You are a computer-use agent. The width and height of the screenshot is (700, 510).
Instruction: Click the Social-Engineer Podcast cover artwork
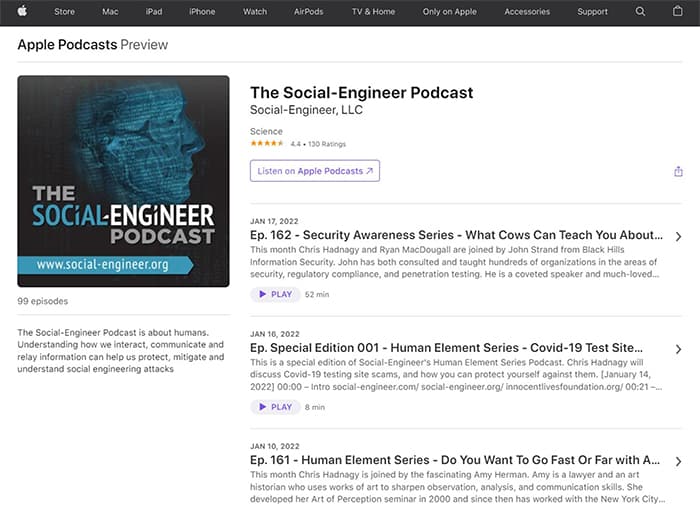[x=123, y=181]
